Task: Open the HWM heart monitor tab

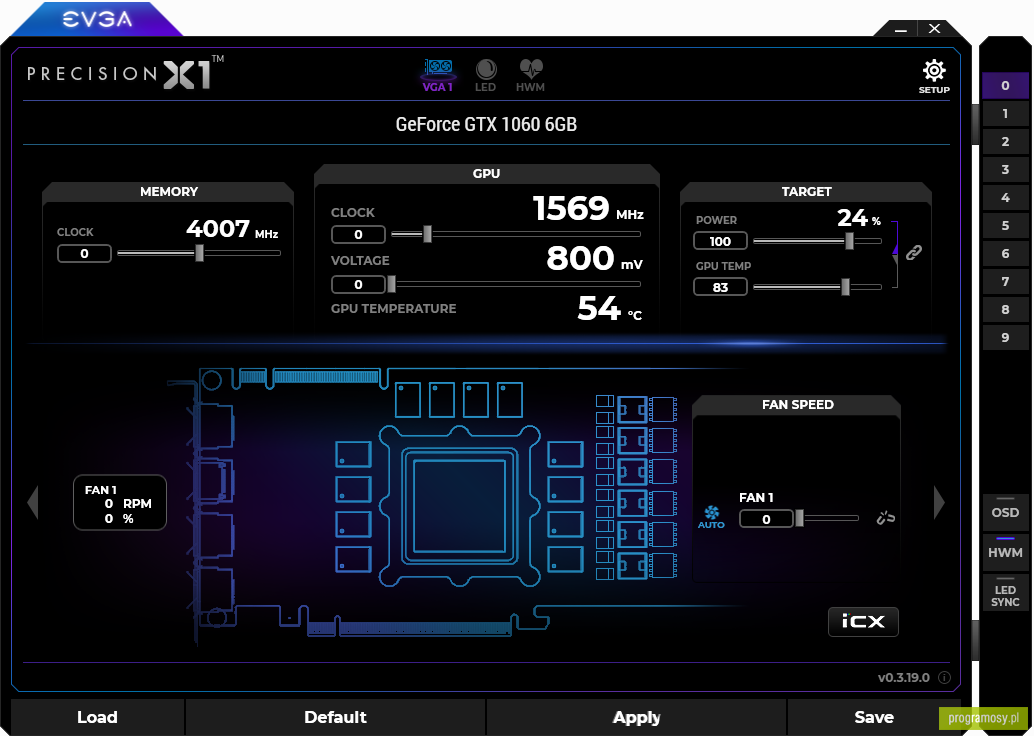Action: 530,76
